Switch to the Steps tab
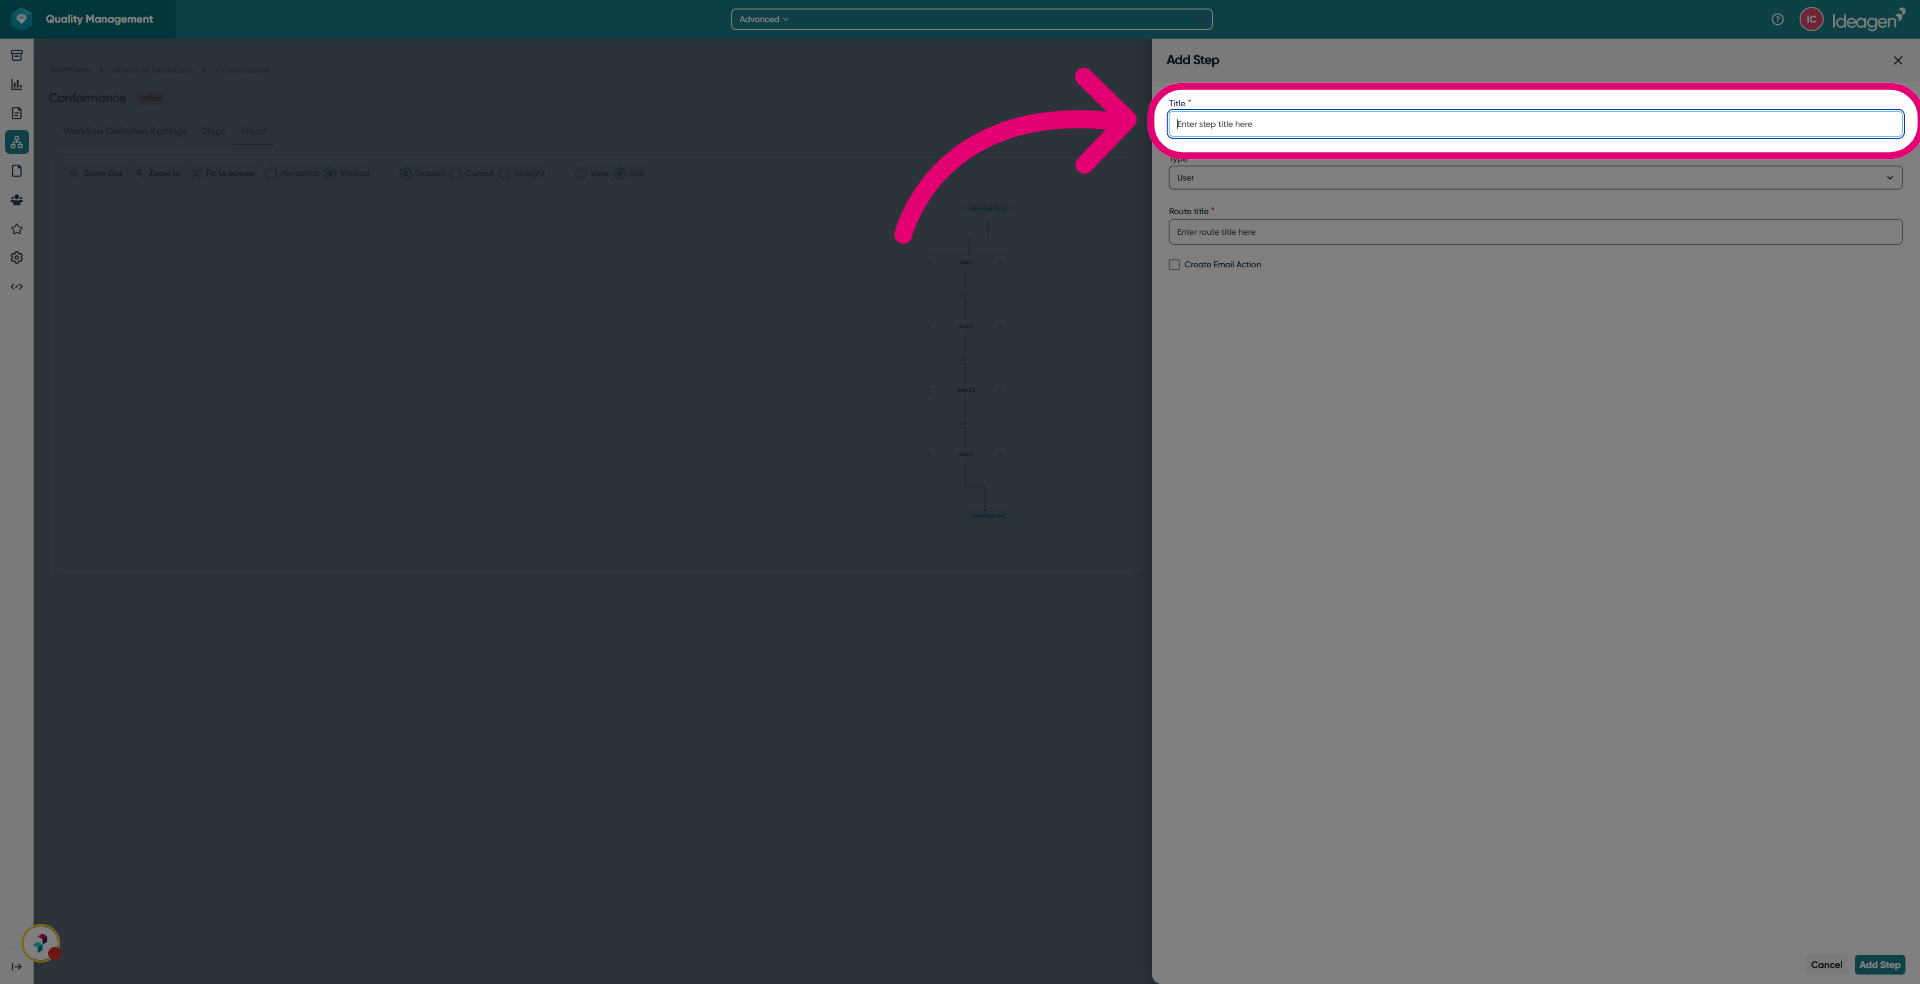1920x984 pixels. click(x=213, y=131)
